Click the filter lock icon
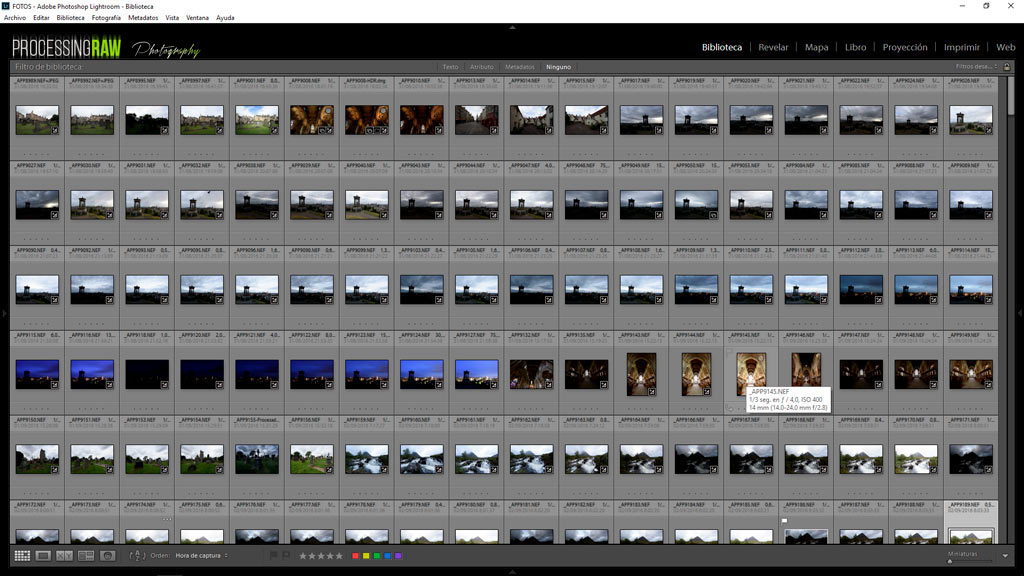 coord(1007,67)
